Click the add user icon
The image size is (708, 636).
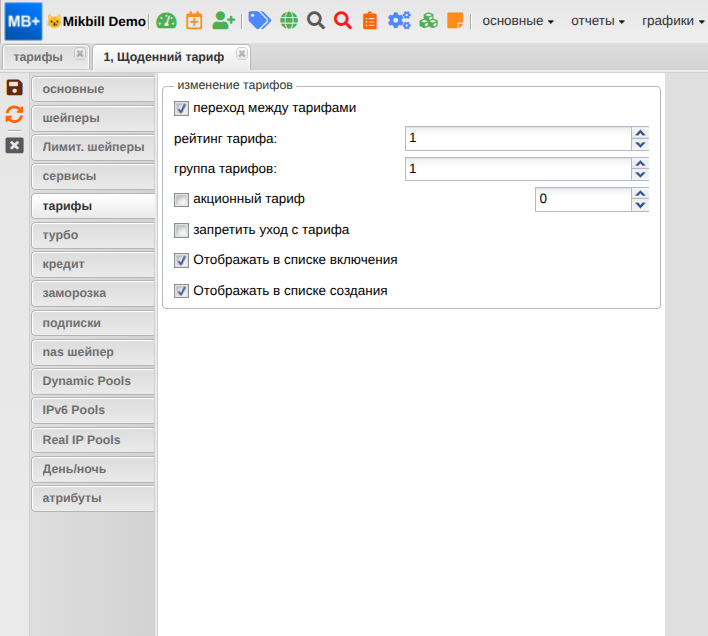223,20
